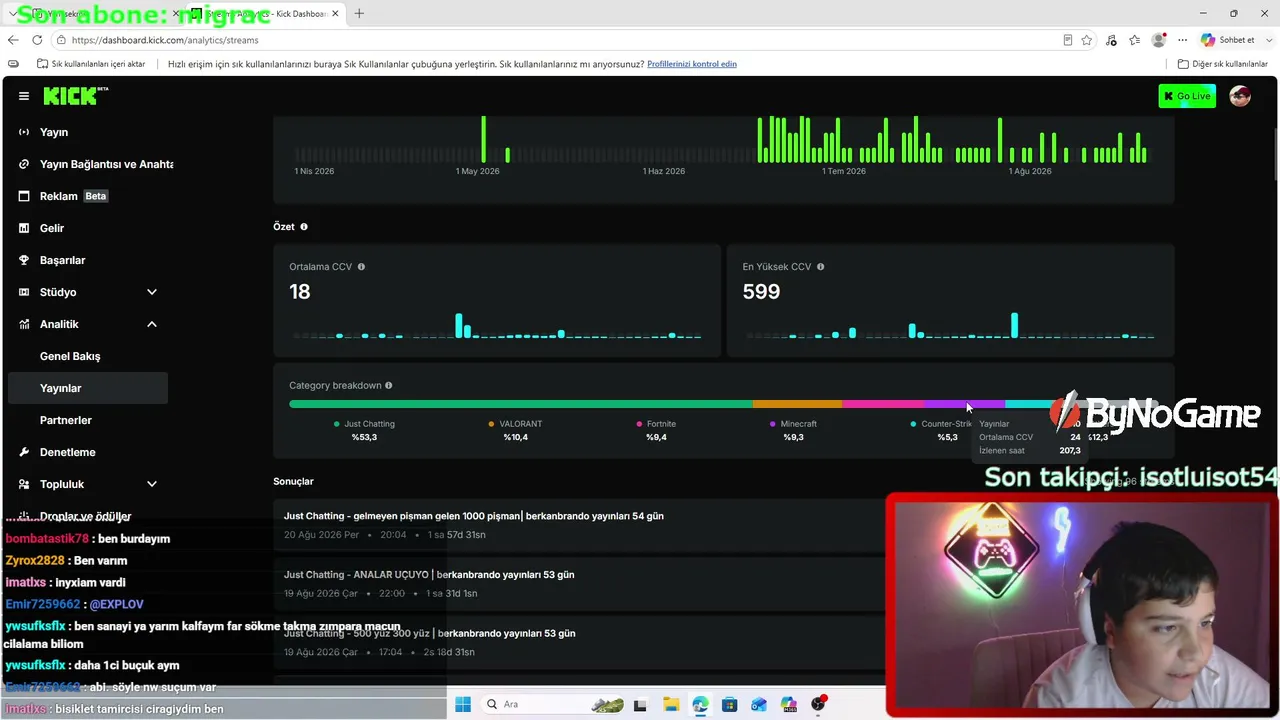Screen dimensions: 1280x720
Task: Click the VALORANT legend label
Action: [x=520, y=424]
